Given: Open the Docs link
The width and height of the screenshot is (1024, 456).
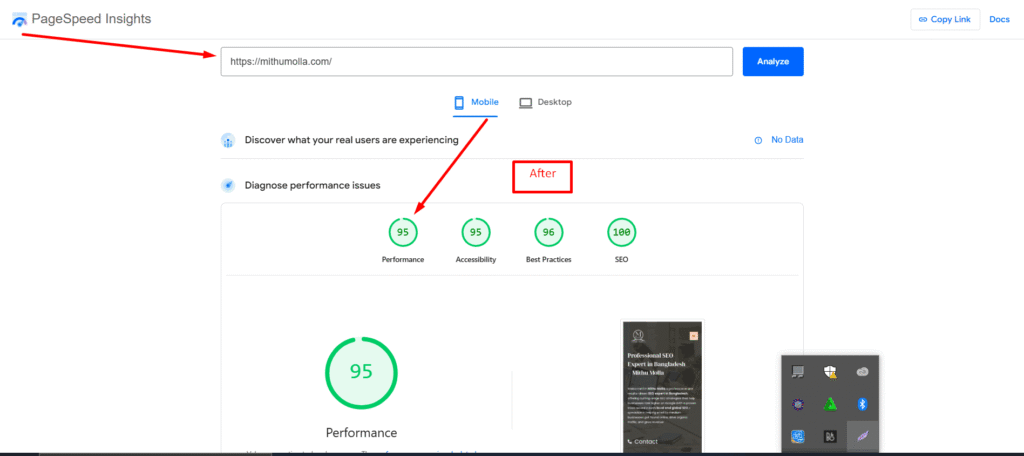Looking at the screenshot, I should (999, 20).
